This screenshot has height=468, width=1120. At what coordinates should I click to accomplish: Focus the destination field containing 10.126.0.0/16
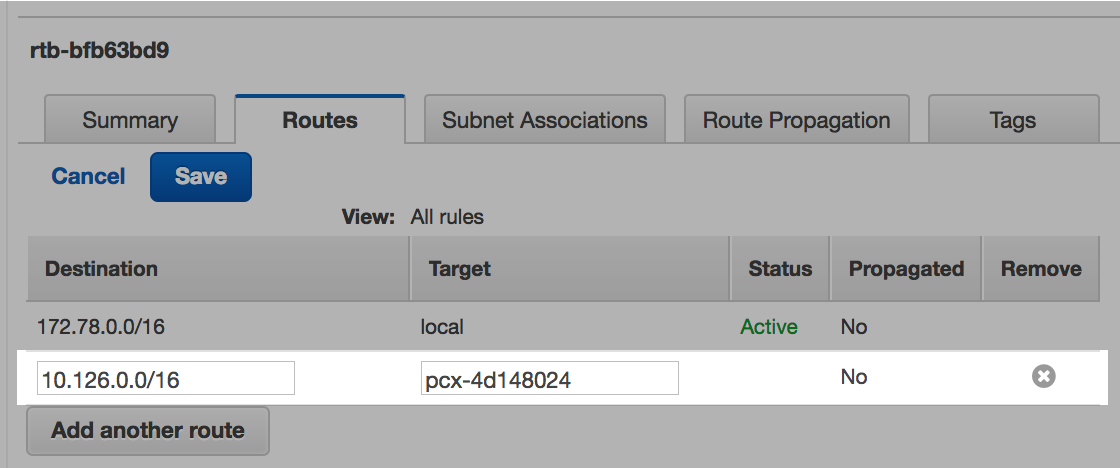pyautogui.click(x=166, y=379)
